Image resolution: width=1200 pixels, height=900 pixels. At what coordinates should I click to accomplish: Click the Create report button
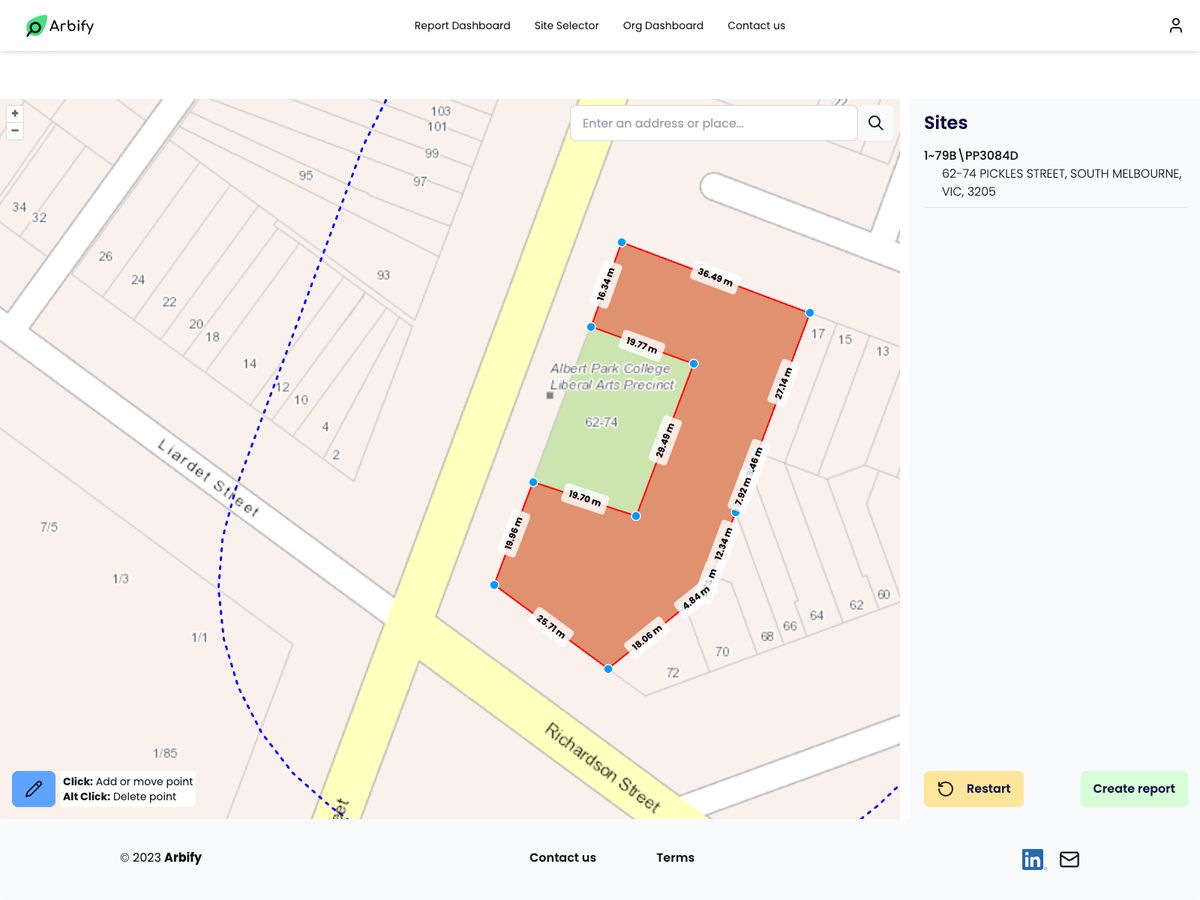[x=1134, y=788]
